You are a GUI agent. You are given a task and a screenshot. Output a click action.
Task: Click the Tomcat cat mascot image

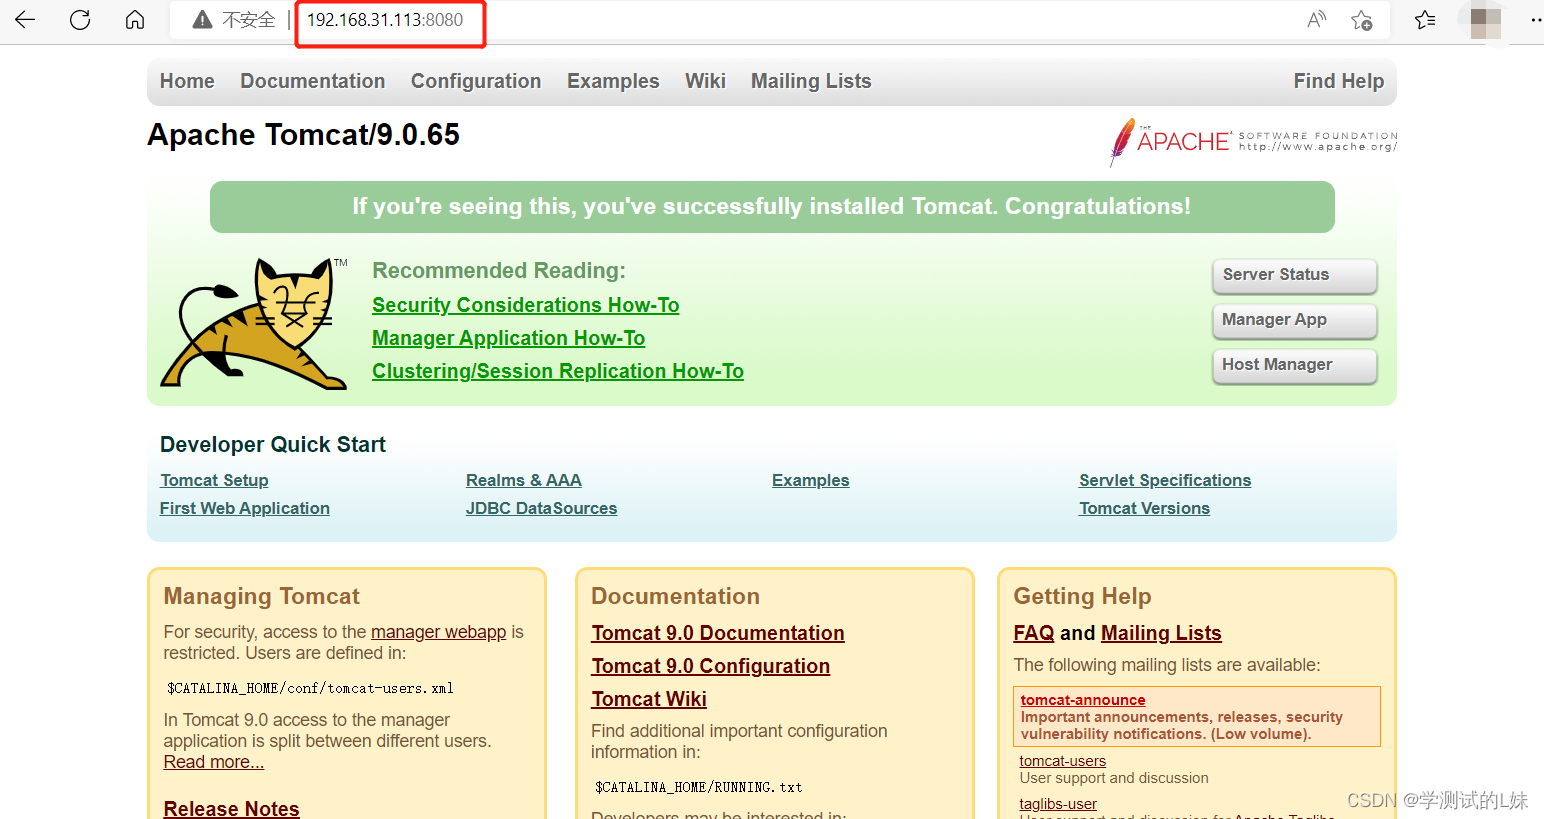tap(254, 323)
